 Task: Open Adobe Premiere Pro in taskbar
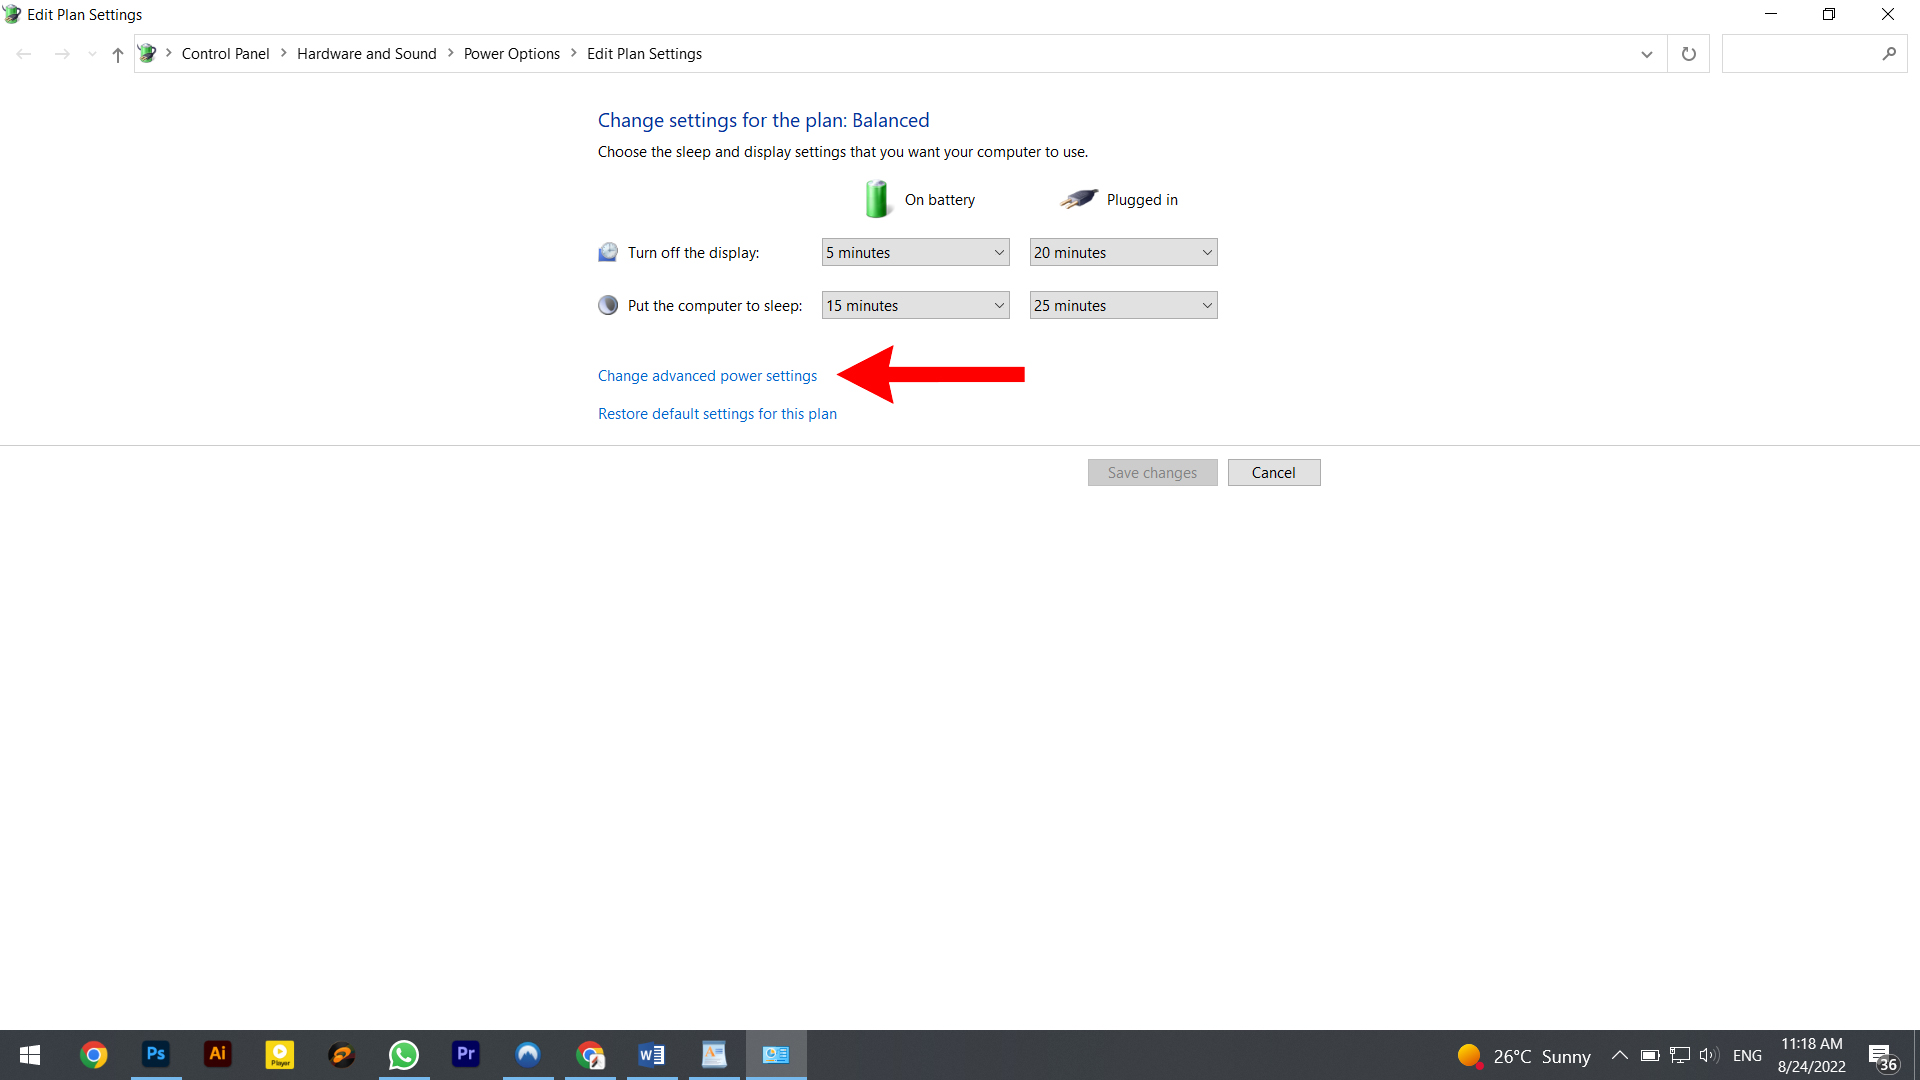coord(465,1055)
